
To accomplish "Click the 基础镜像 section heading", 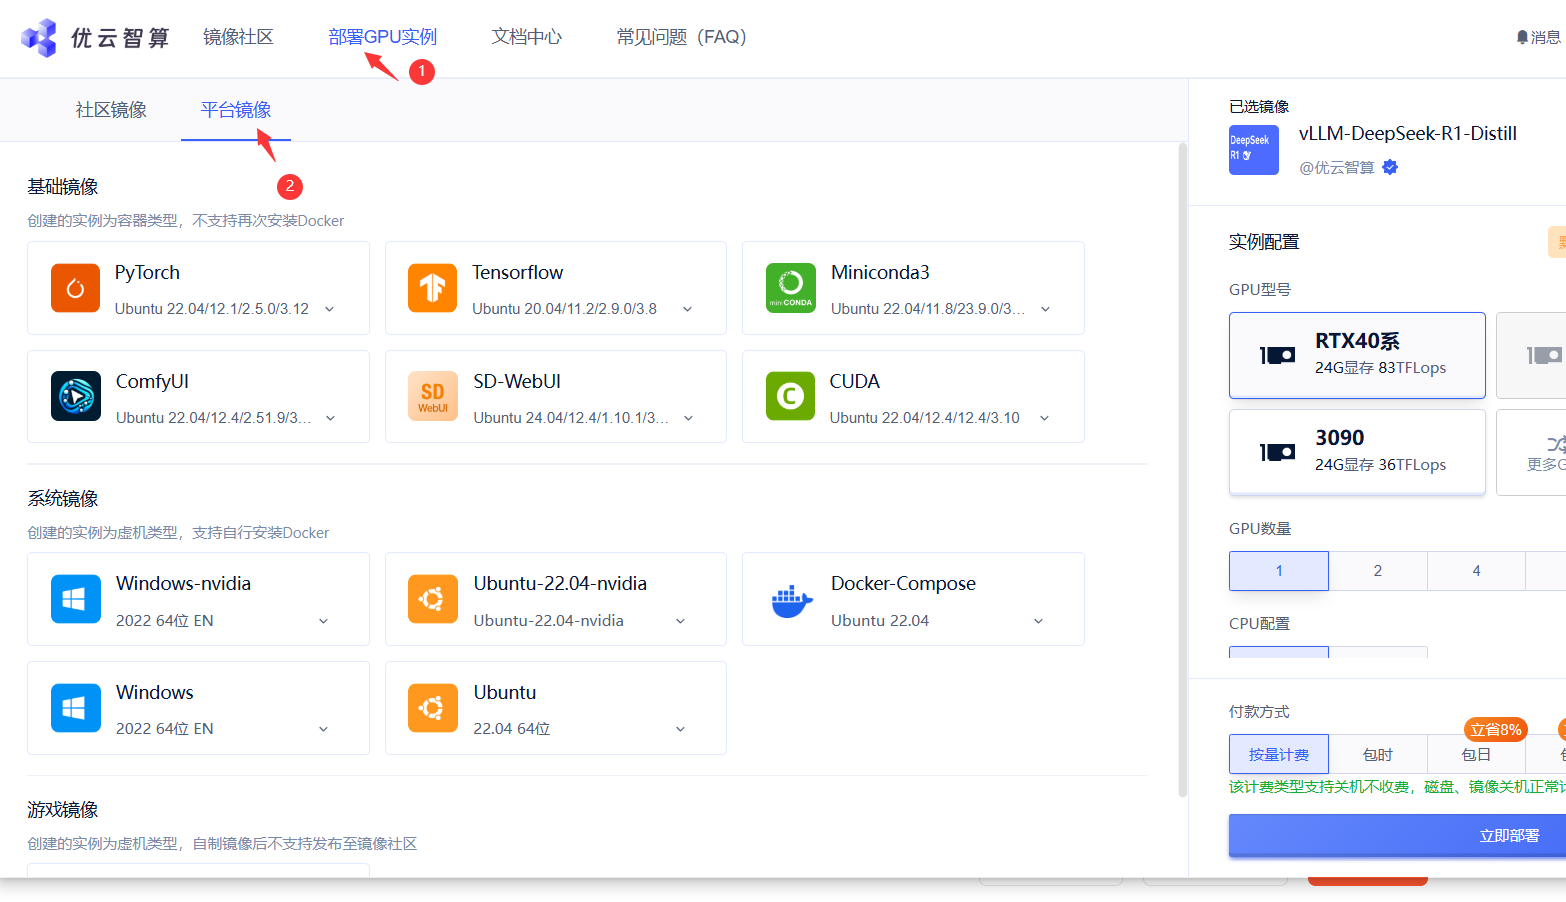I will coord(63,187).
